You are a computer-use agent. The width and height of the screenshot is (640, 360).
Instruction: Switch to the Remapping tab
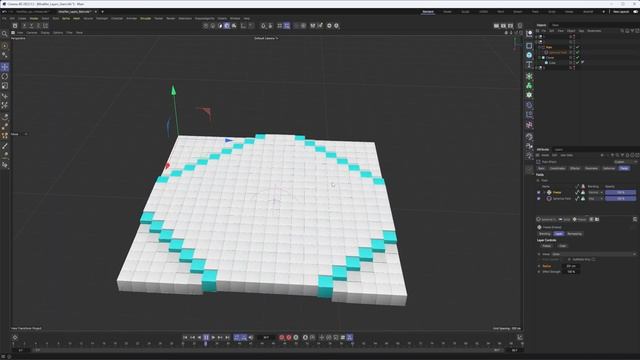574,234
